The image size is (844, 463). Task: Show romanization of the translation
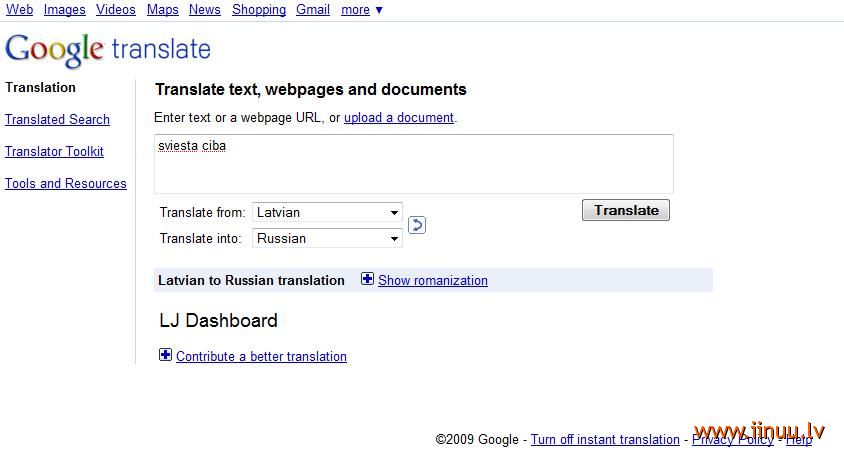pyautogui.click(x=433, y=280)
